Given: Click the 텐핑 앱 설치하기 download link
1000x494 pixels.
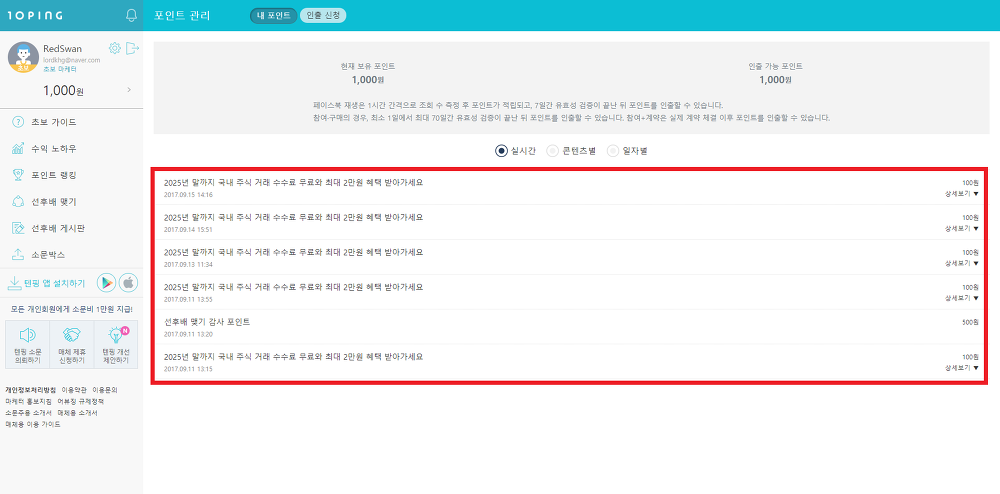Looking at the screenshot, I should 46,283.
